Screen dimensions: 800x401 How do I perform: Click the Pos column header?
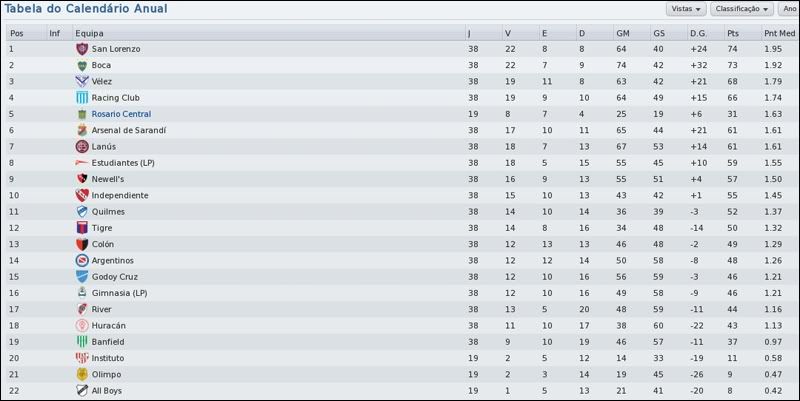point(16,33)
